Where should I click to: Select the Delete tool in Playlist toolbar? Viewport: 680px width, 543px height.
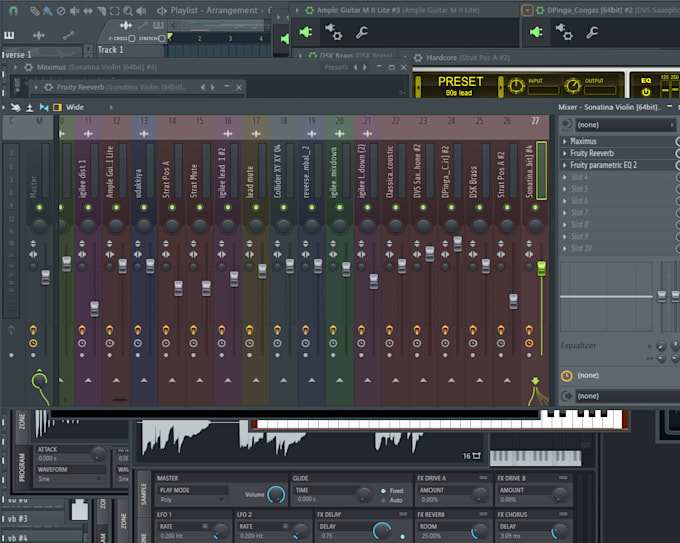click(x=61, y=11)
